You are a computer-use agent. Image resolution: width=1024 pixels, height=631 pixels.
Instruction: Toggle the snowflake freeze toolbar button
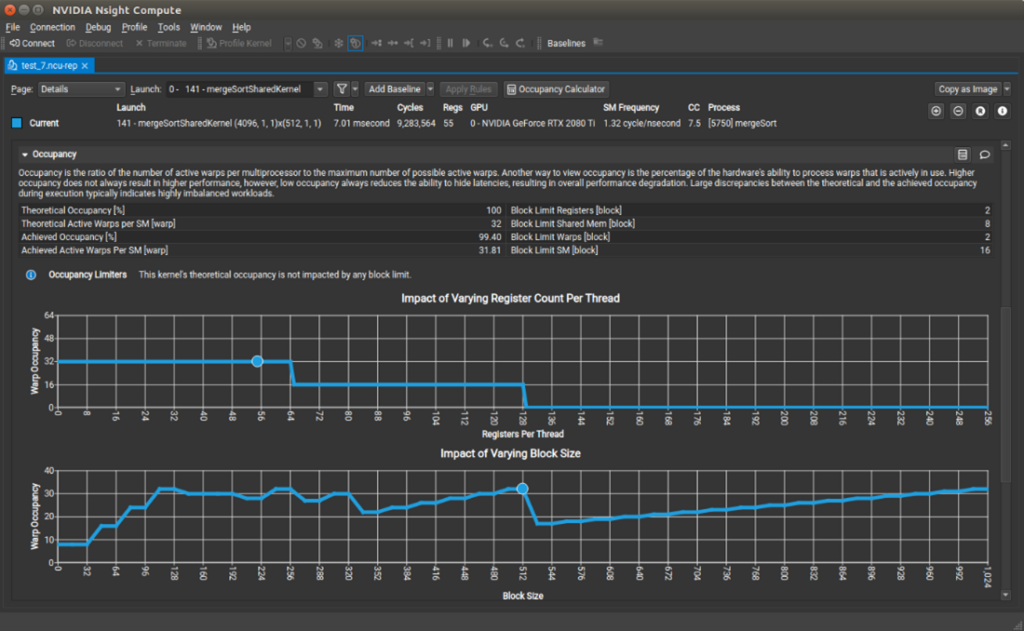tap(338, 43)
